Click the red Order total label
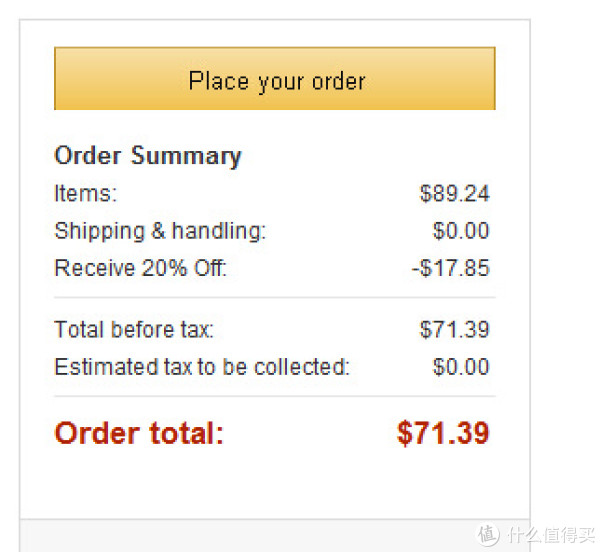This screenshot has width=600, height=552. coord(139,433)
